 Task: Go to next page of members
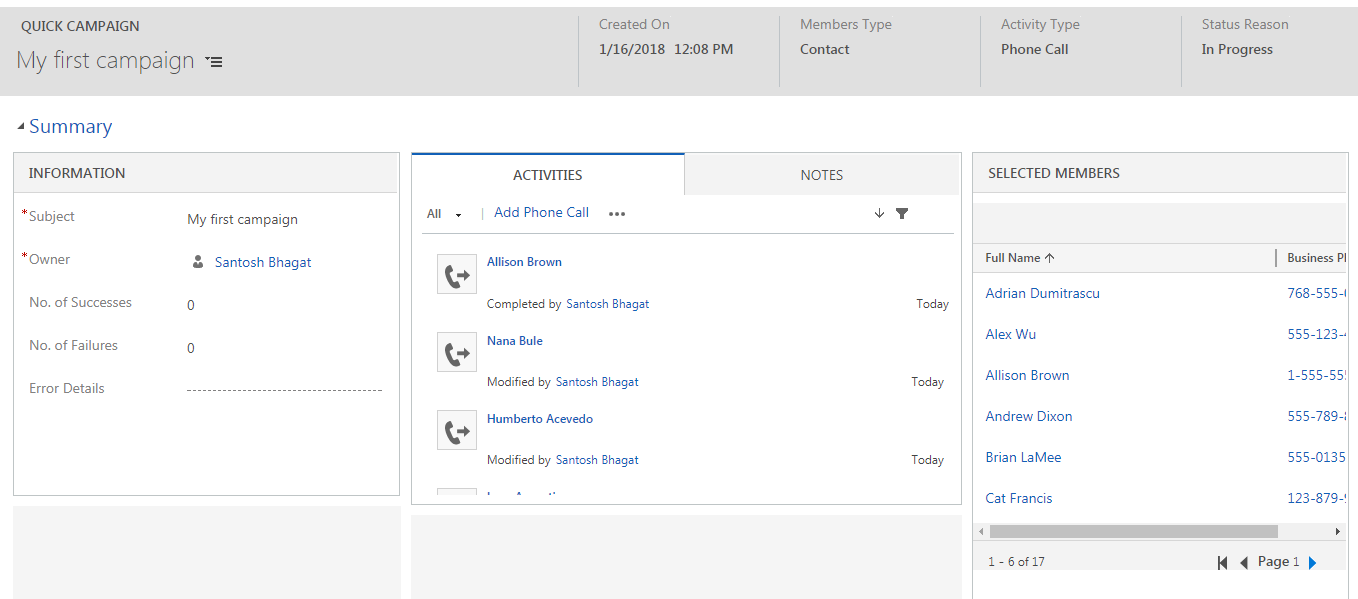[x=1313, y=563]
